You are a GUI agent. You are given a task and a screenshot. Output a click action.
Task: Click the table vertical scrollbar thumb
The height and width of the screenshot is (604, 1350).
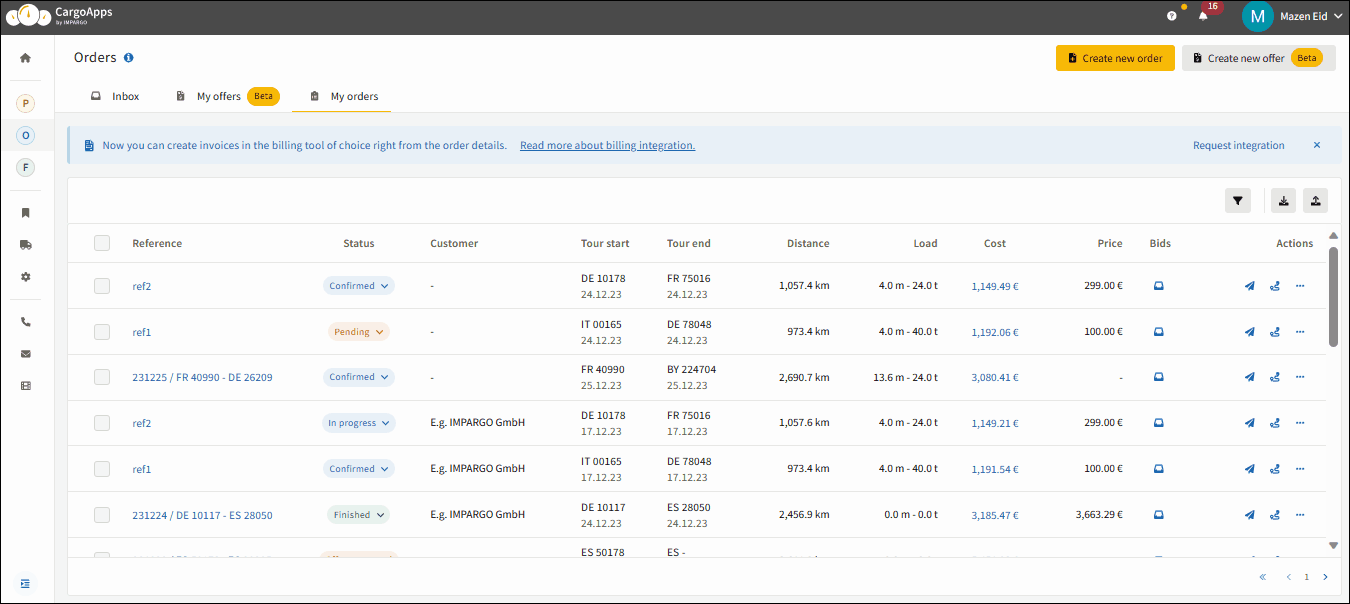click(1333, 296)
